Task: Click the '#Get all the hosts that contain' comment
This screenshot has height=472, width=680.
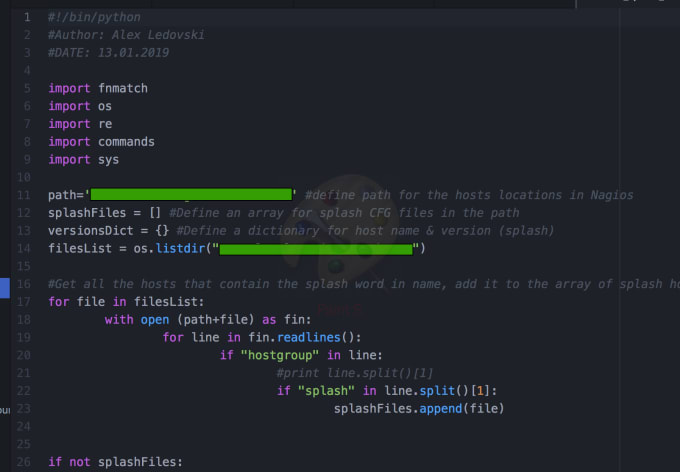Action: click(363, 284)
